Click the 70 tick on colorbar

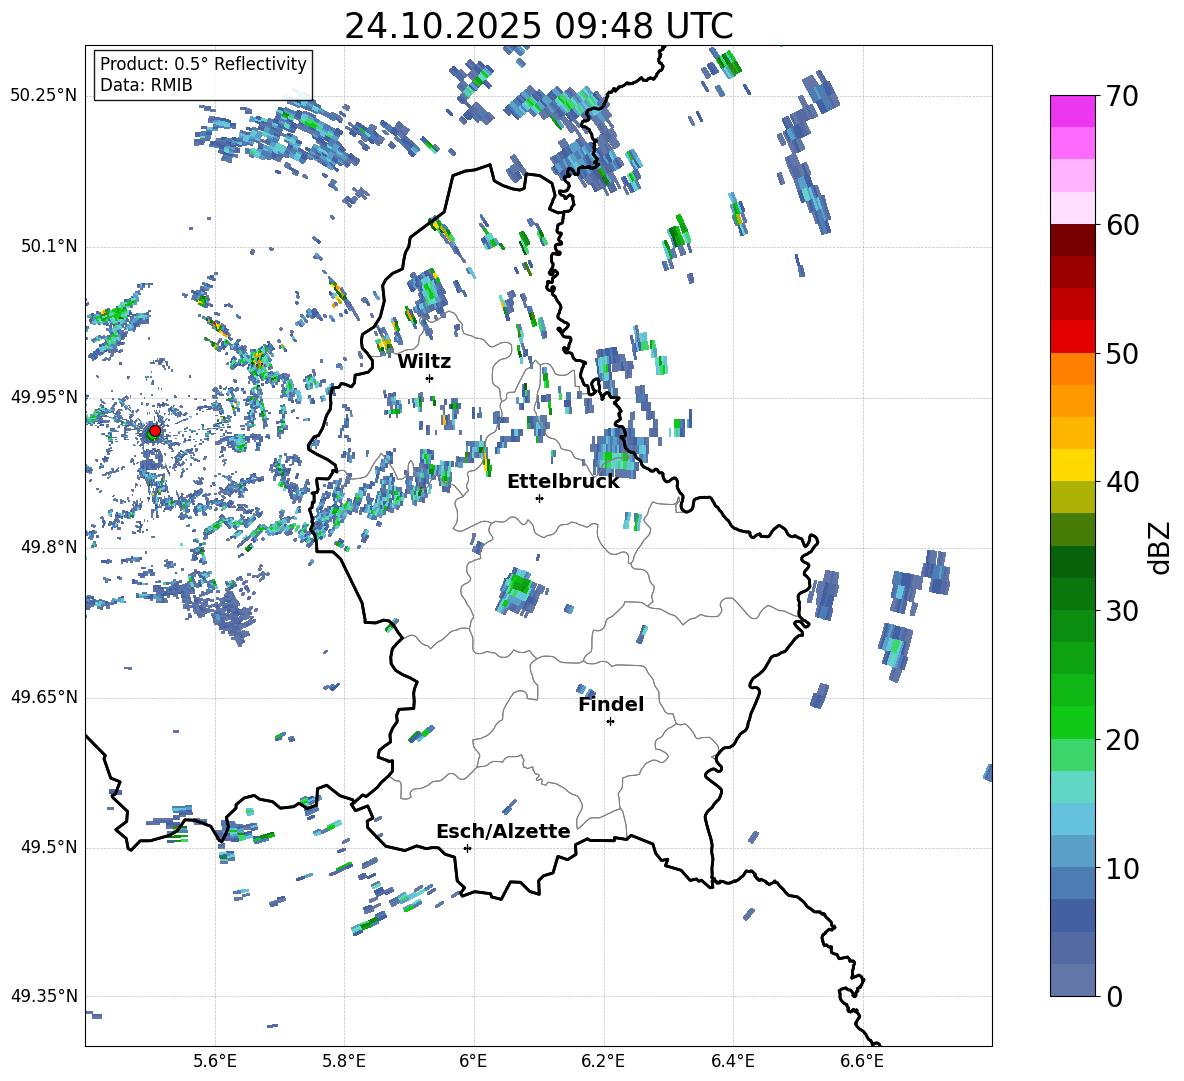coord(1121,97)
